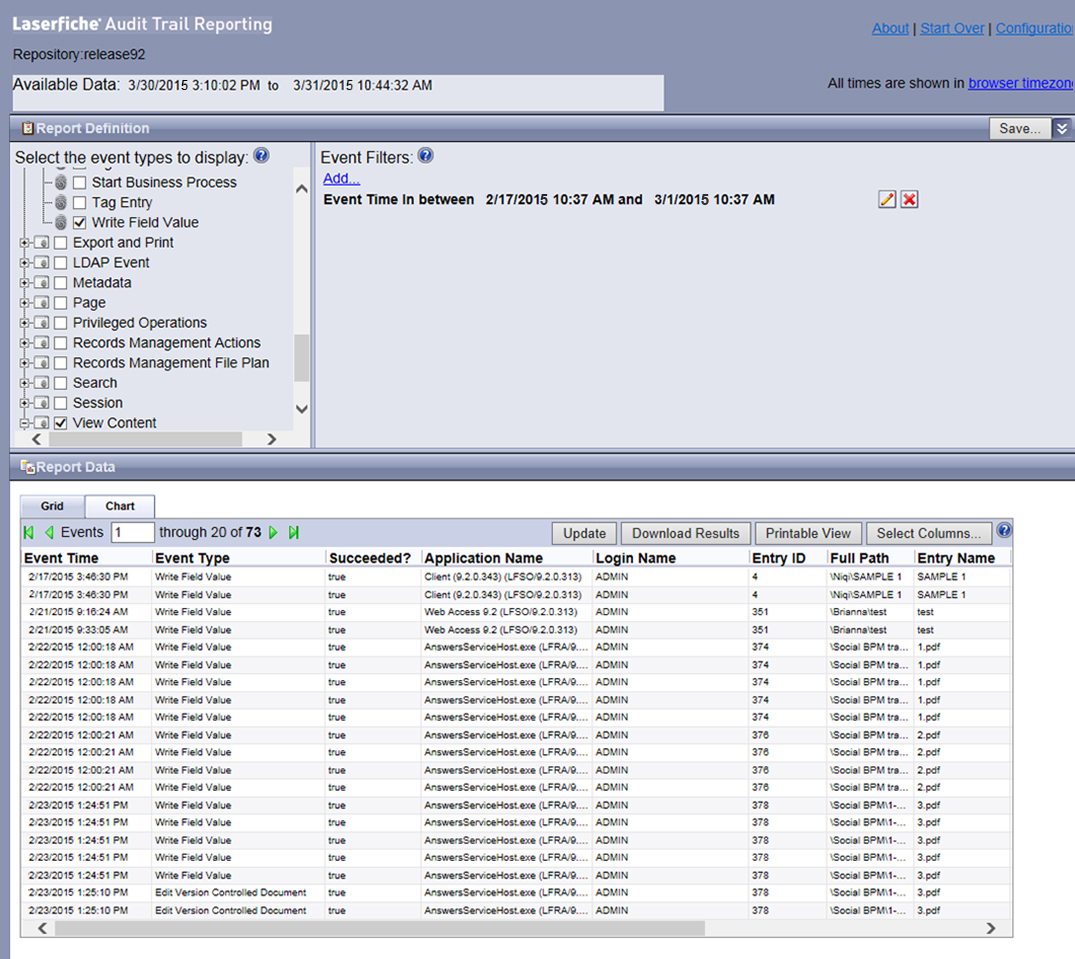This screenshot has width=1075, height=959.
Task: Uncheck the View Content checkbox
Action: (60, 423)
